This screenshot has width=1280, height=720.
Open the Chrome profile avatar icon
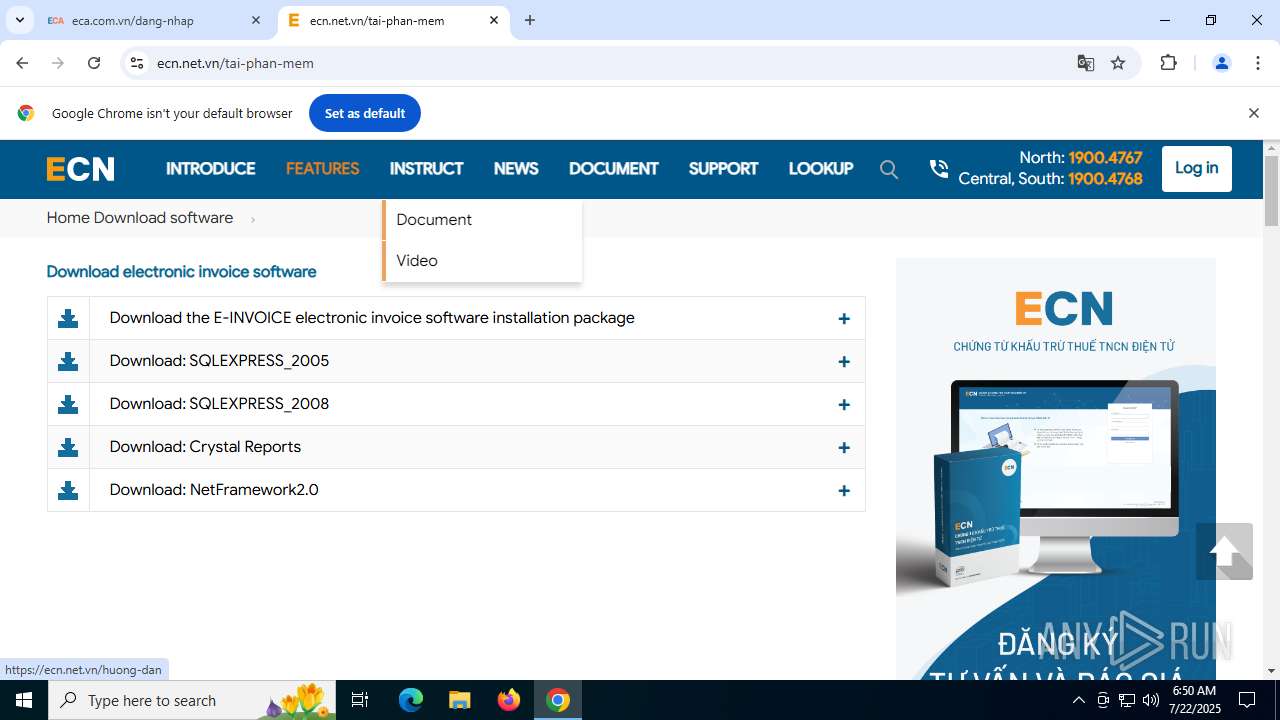(1221, 63)
